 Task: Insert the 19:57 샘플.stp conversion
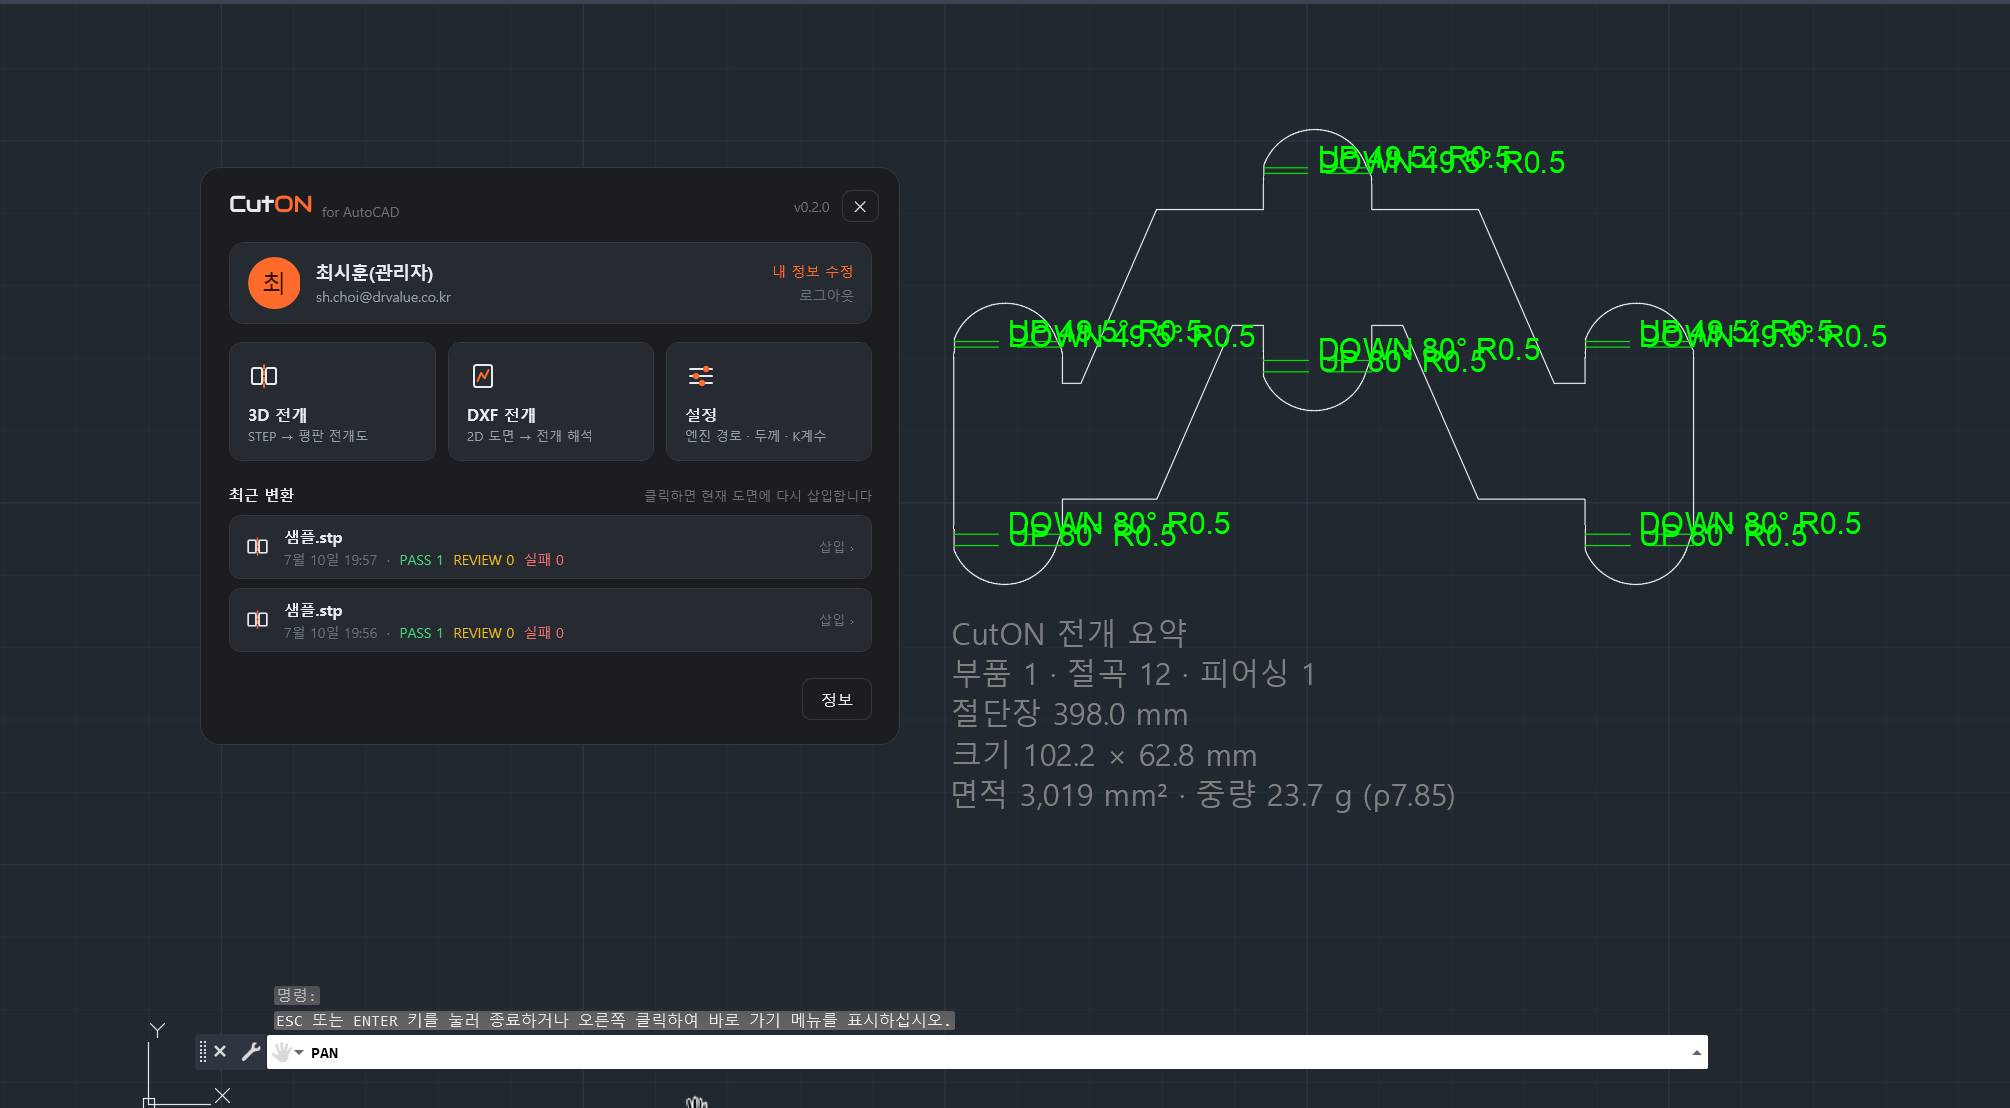836,547
